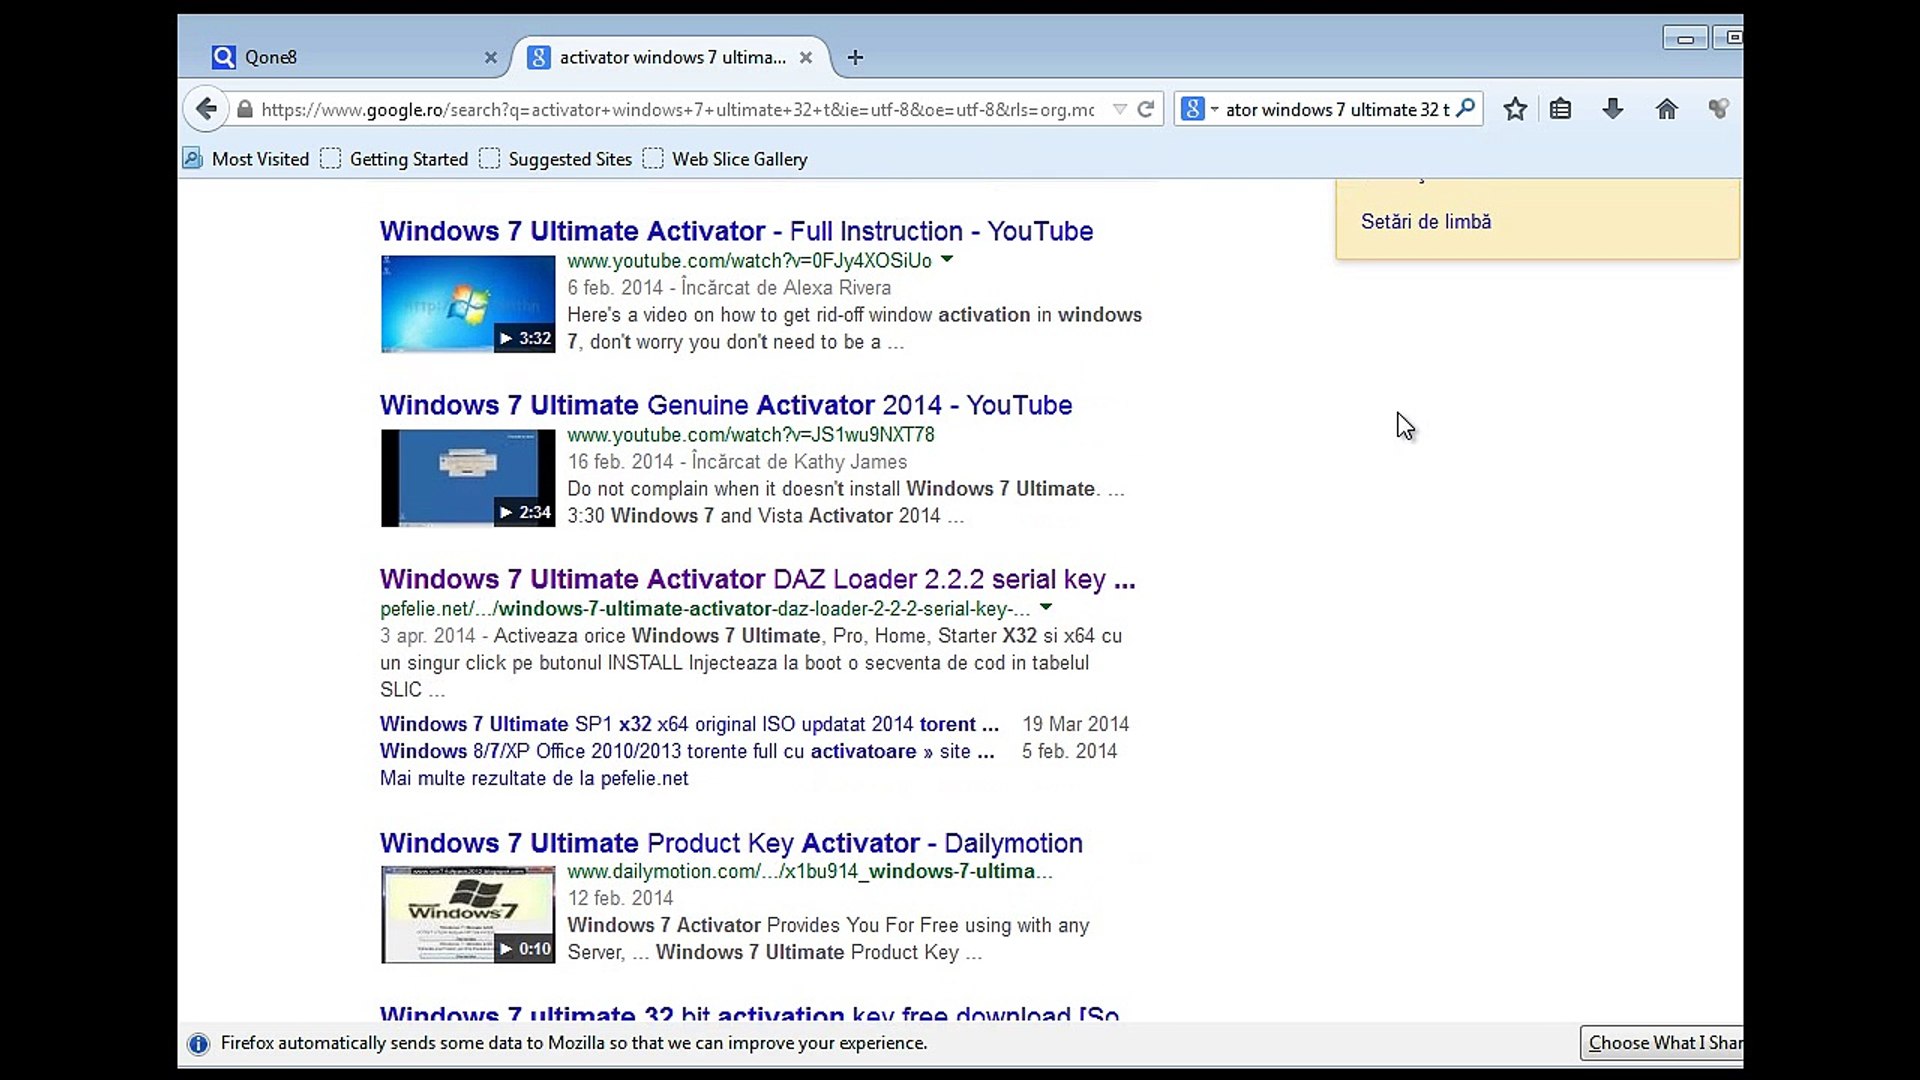
Task: Click the '19 Mar 2014' date text
Action: coord(1075,724)
